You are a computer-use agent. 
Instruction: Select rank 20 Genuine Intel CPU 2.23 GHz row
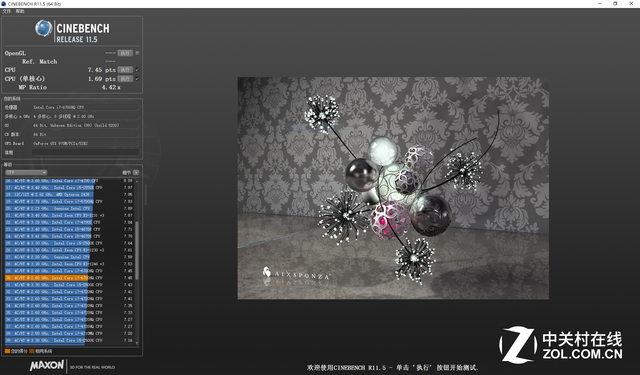(x=69, y=209)
